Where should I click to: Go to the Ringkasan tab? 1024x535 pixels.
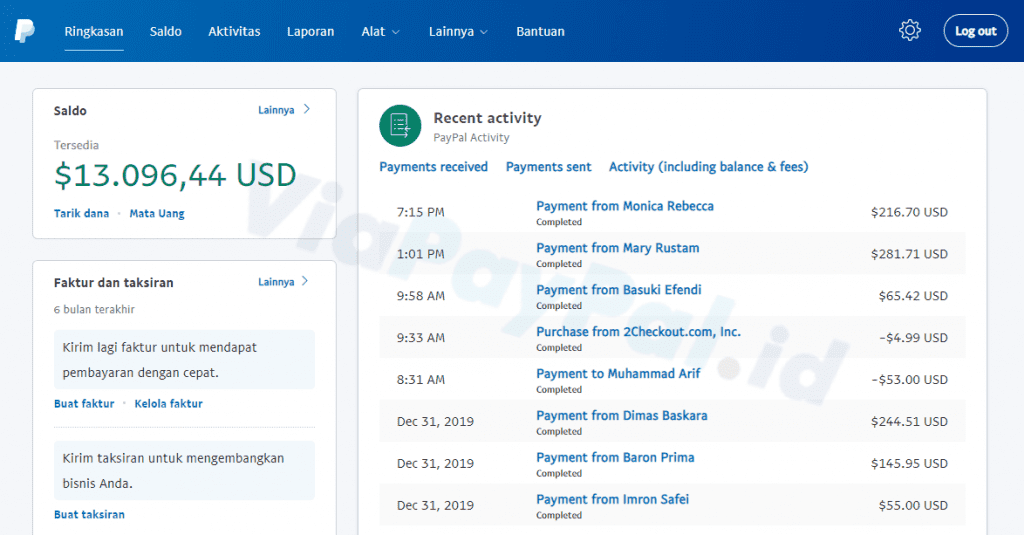pos(94,31)
